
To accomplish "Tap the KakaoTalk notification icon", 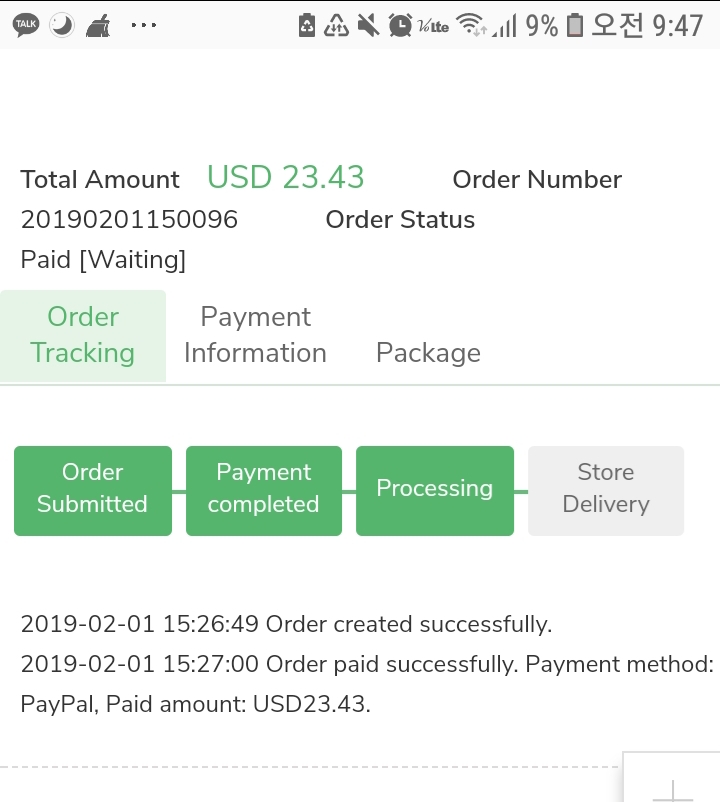I will (x=26, y=25).
